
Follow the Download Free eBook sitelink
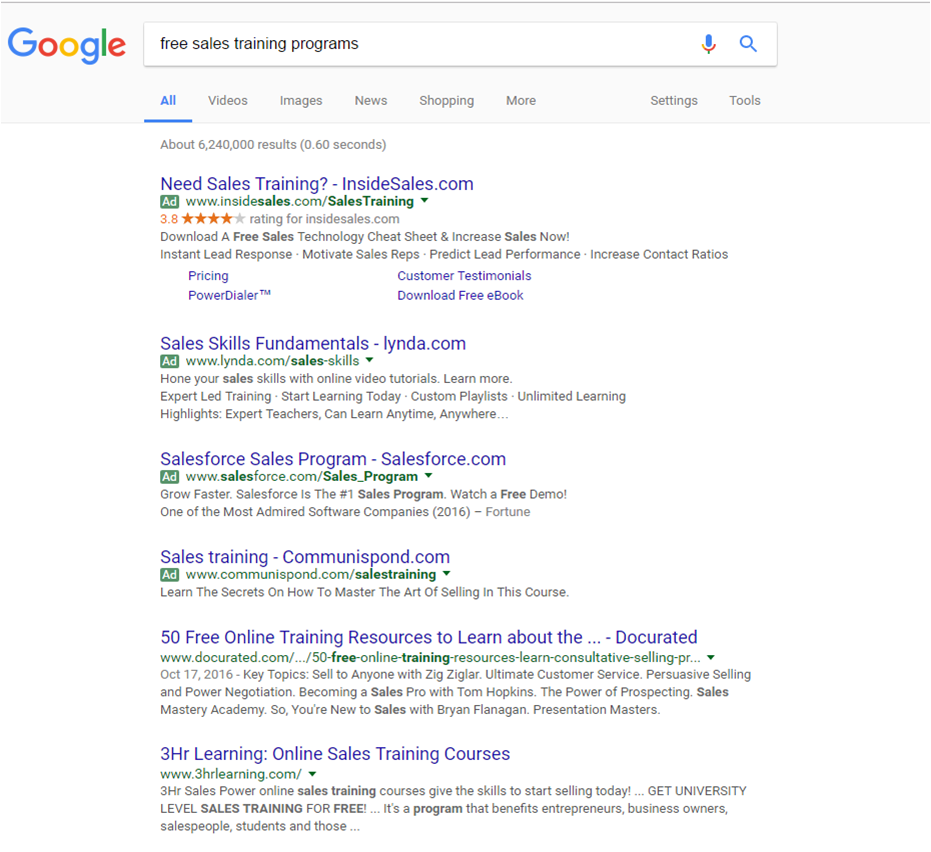(460, 296)
